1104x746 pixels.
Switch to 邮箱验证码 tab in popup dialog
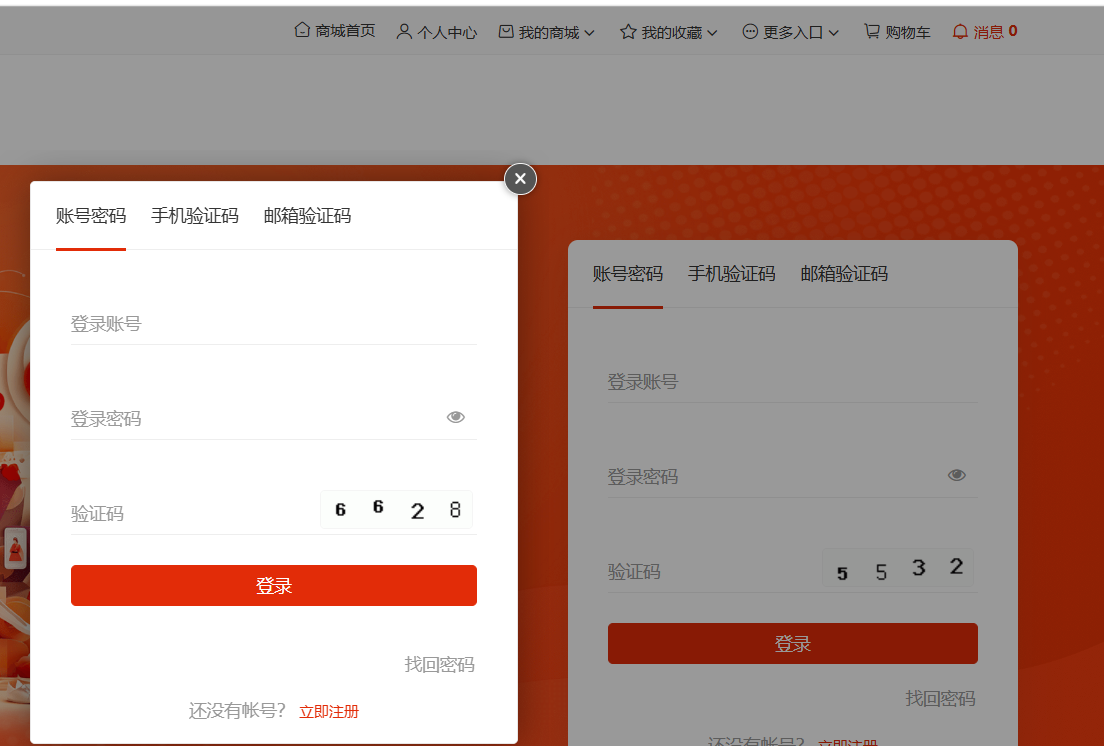(x=307, y=215)
